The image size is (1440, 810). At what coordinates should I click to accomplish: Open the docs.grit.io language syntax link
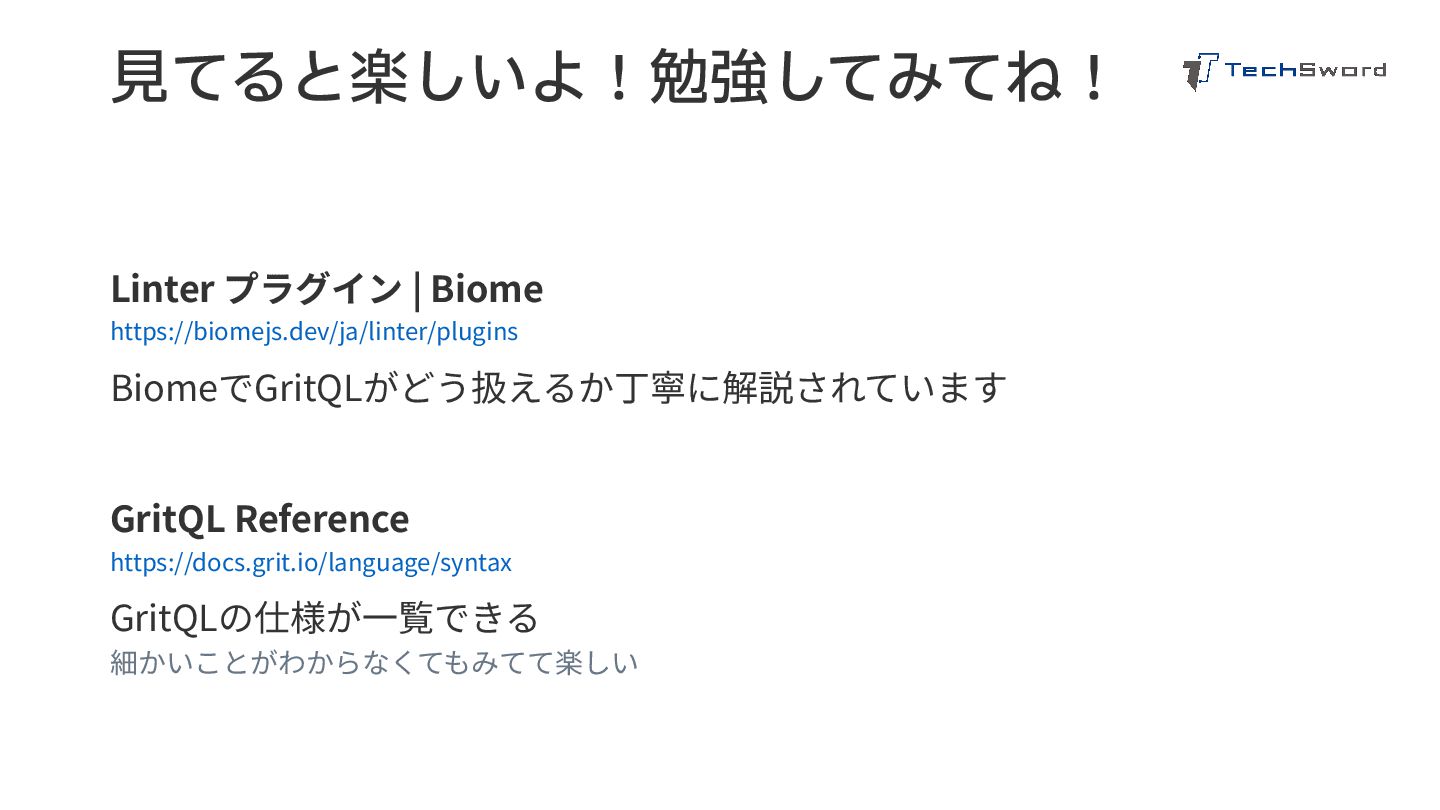click(x=311, y=562)
